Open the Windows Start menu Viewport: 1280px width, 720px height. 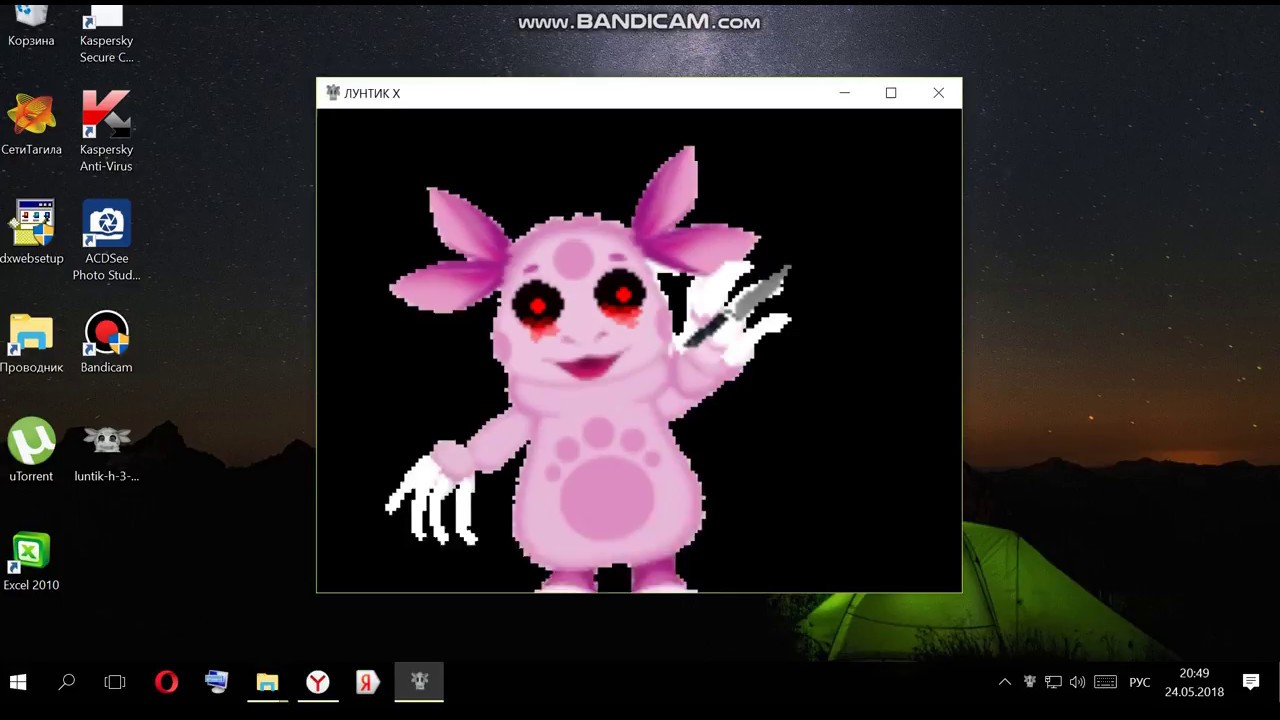[18, 682]
